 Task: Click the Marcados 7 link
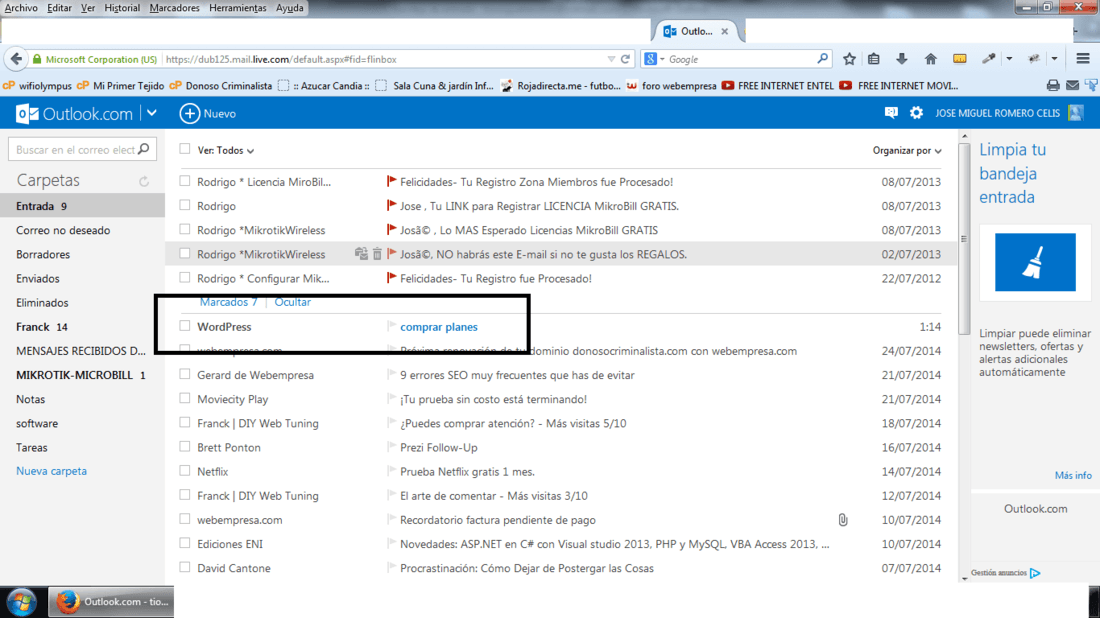[x=229, y=302]
